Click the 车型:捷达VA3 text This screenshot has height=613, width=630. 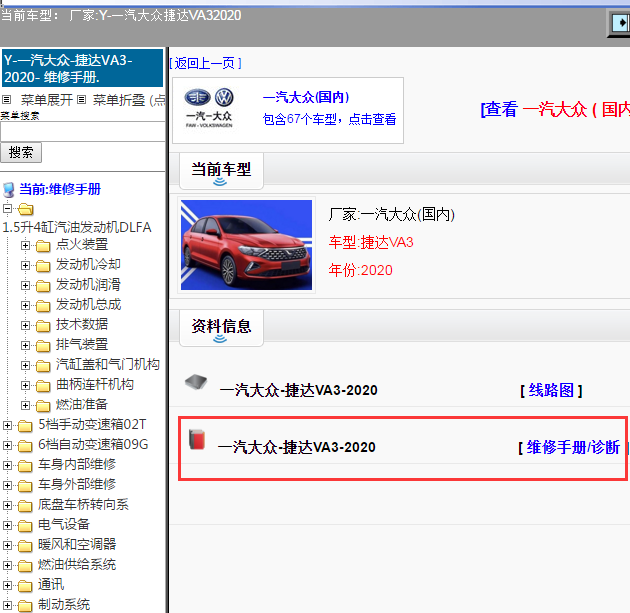pyautogui.click(x=371, y=242)
